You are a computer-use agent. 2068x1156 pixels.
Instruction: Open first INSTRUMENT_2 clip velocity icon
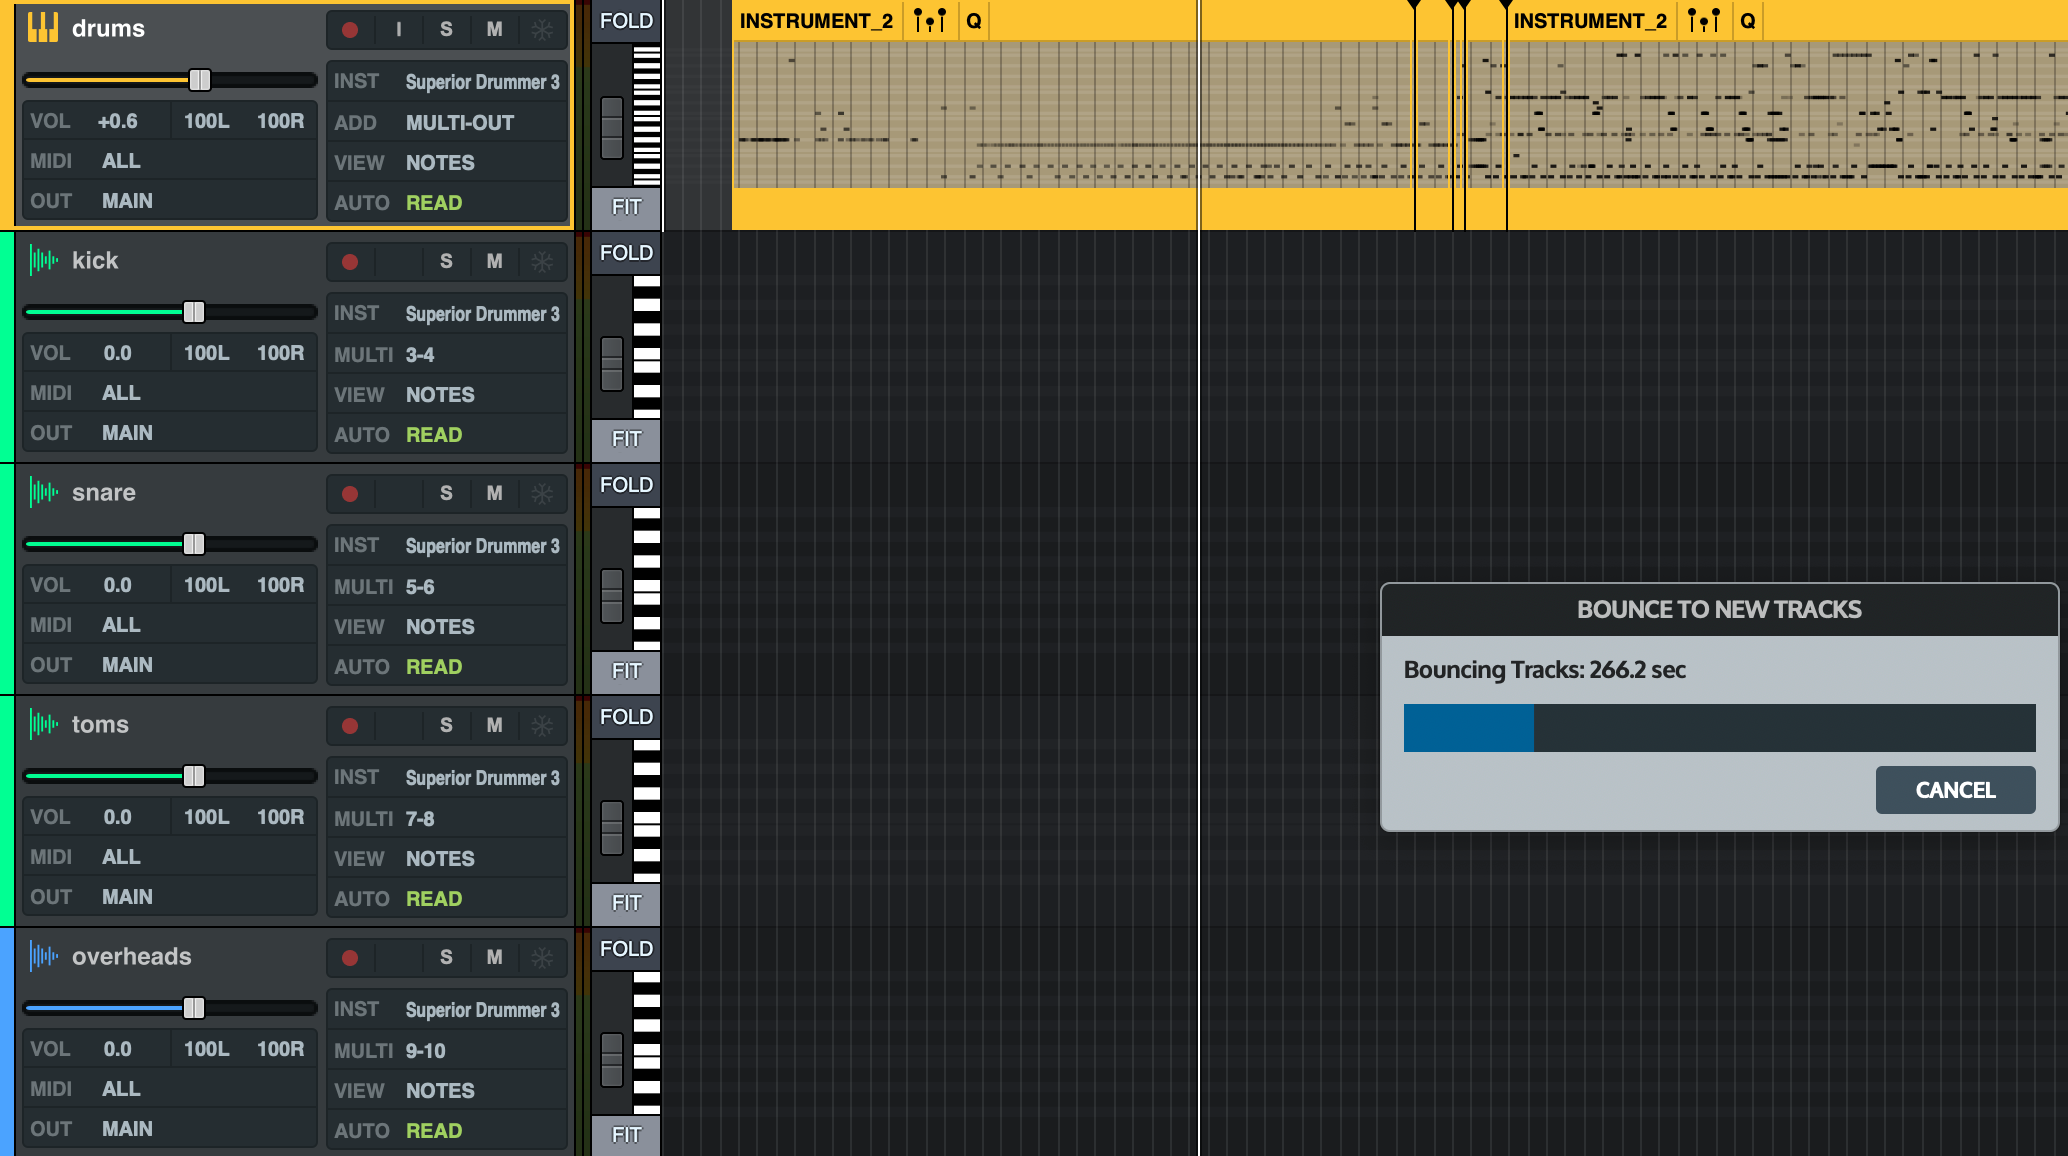929,21
